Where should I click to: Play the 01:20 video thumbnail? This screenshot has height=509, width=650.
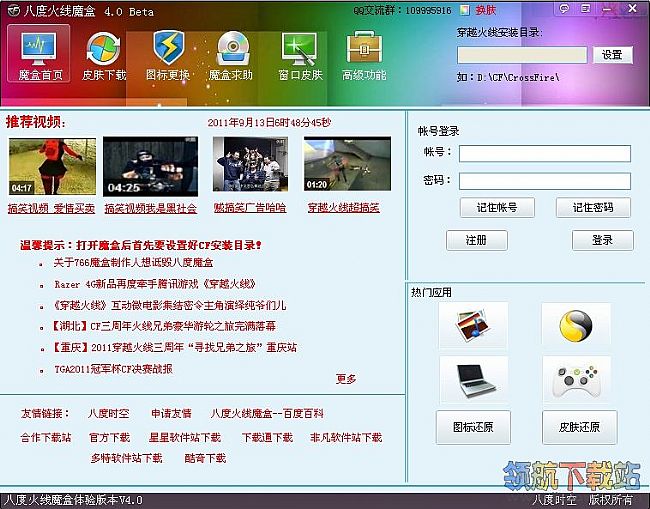tap(347, 164)
